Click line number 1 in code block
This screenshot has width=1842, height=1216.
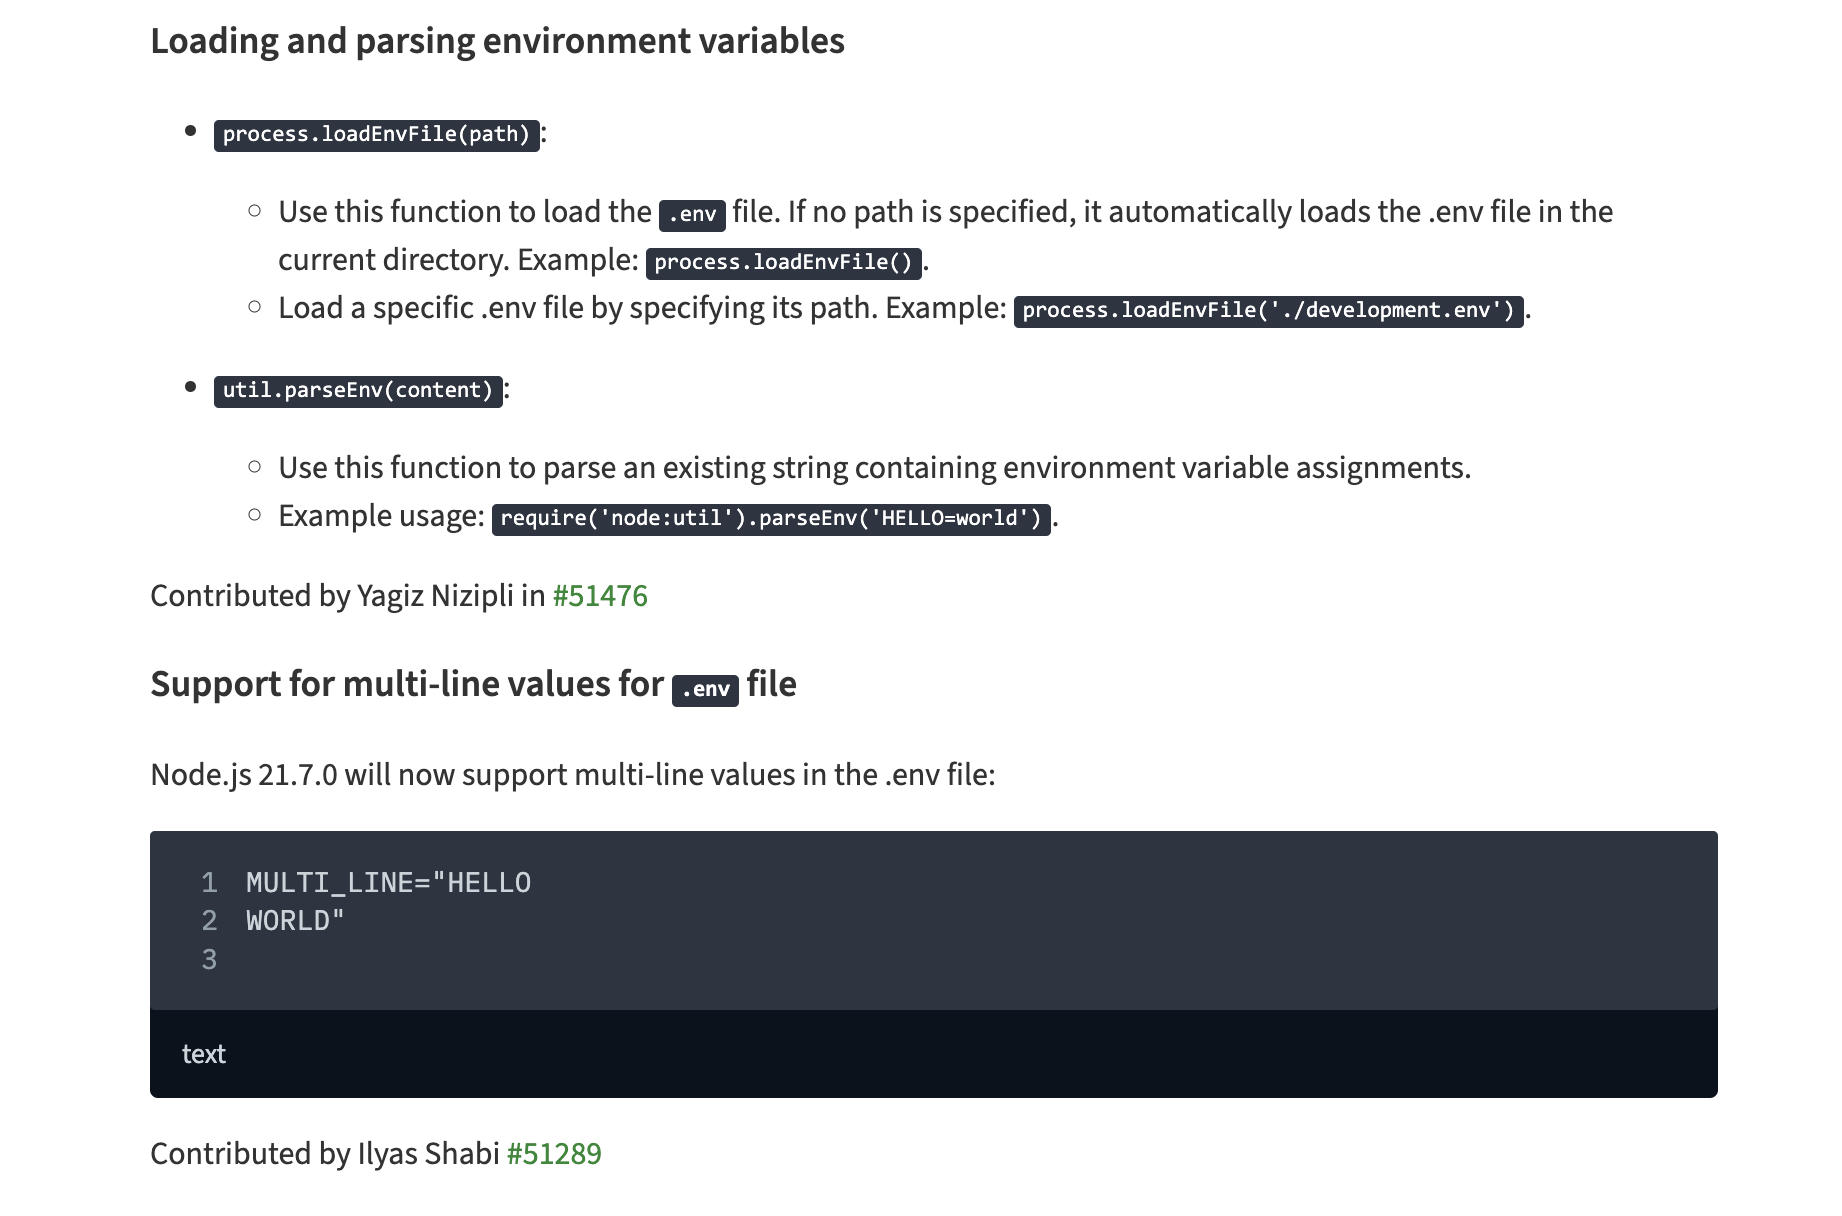coord(209,883)
